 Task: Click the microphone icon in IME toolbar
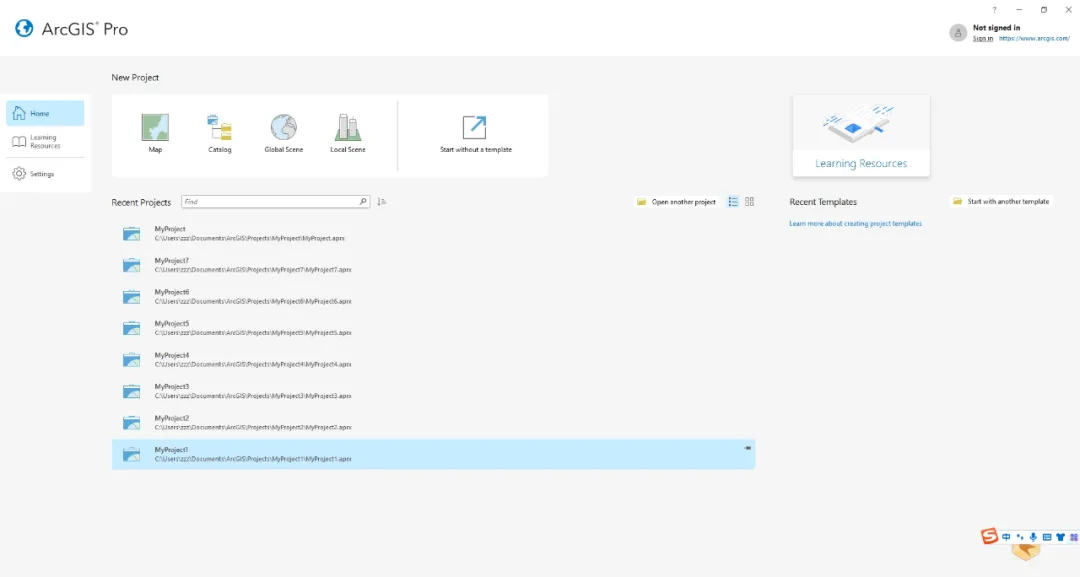pyautogui.click(x=1033, y=537)
